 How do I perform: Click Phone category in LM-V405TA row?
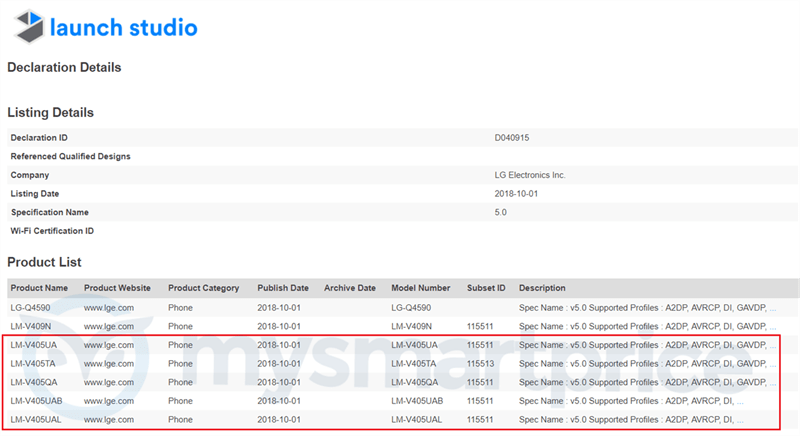click(180, 364)
